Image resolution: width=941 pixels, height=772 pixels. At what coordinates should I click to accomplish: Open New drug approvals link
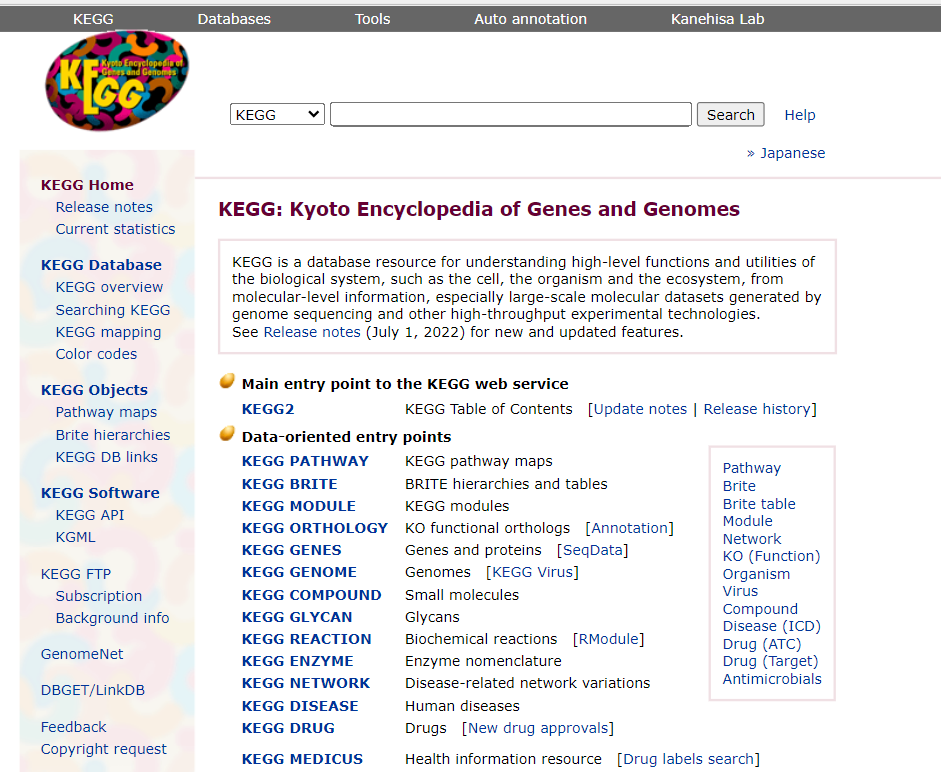(x=538, y=728)
